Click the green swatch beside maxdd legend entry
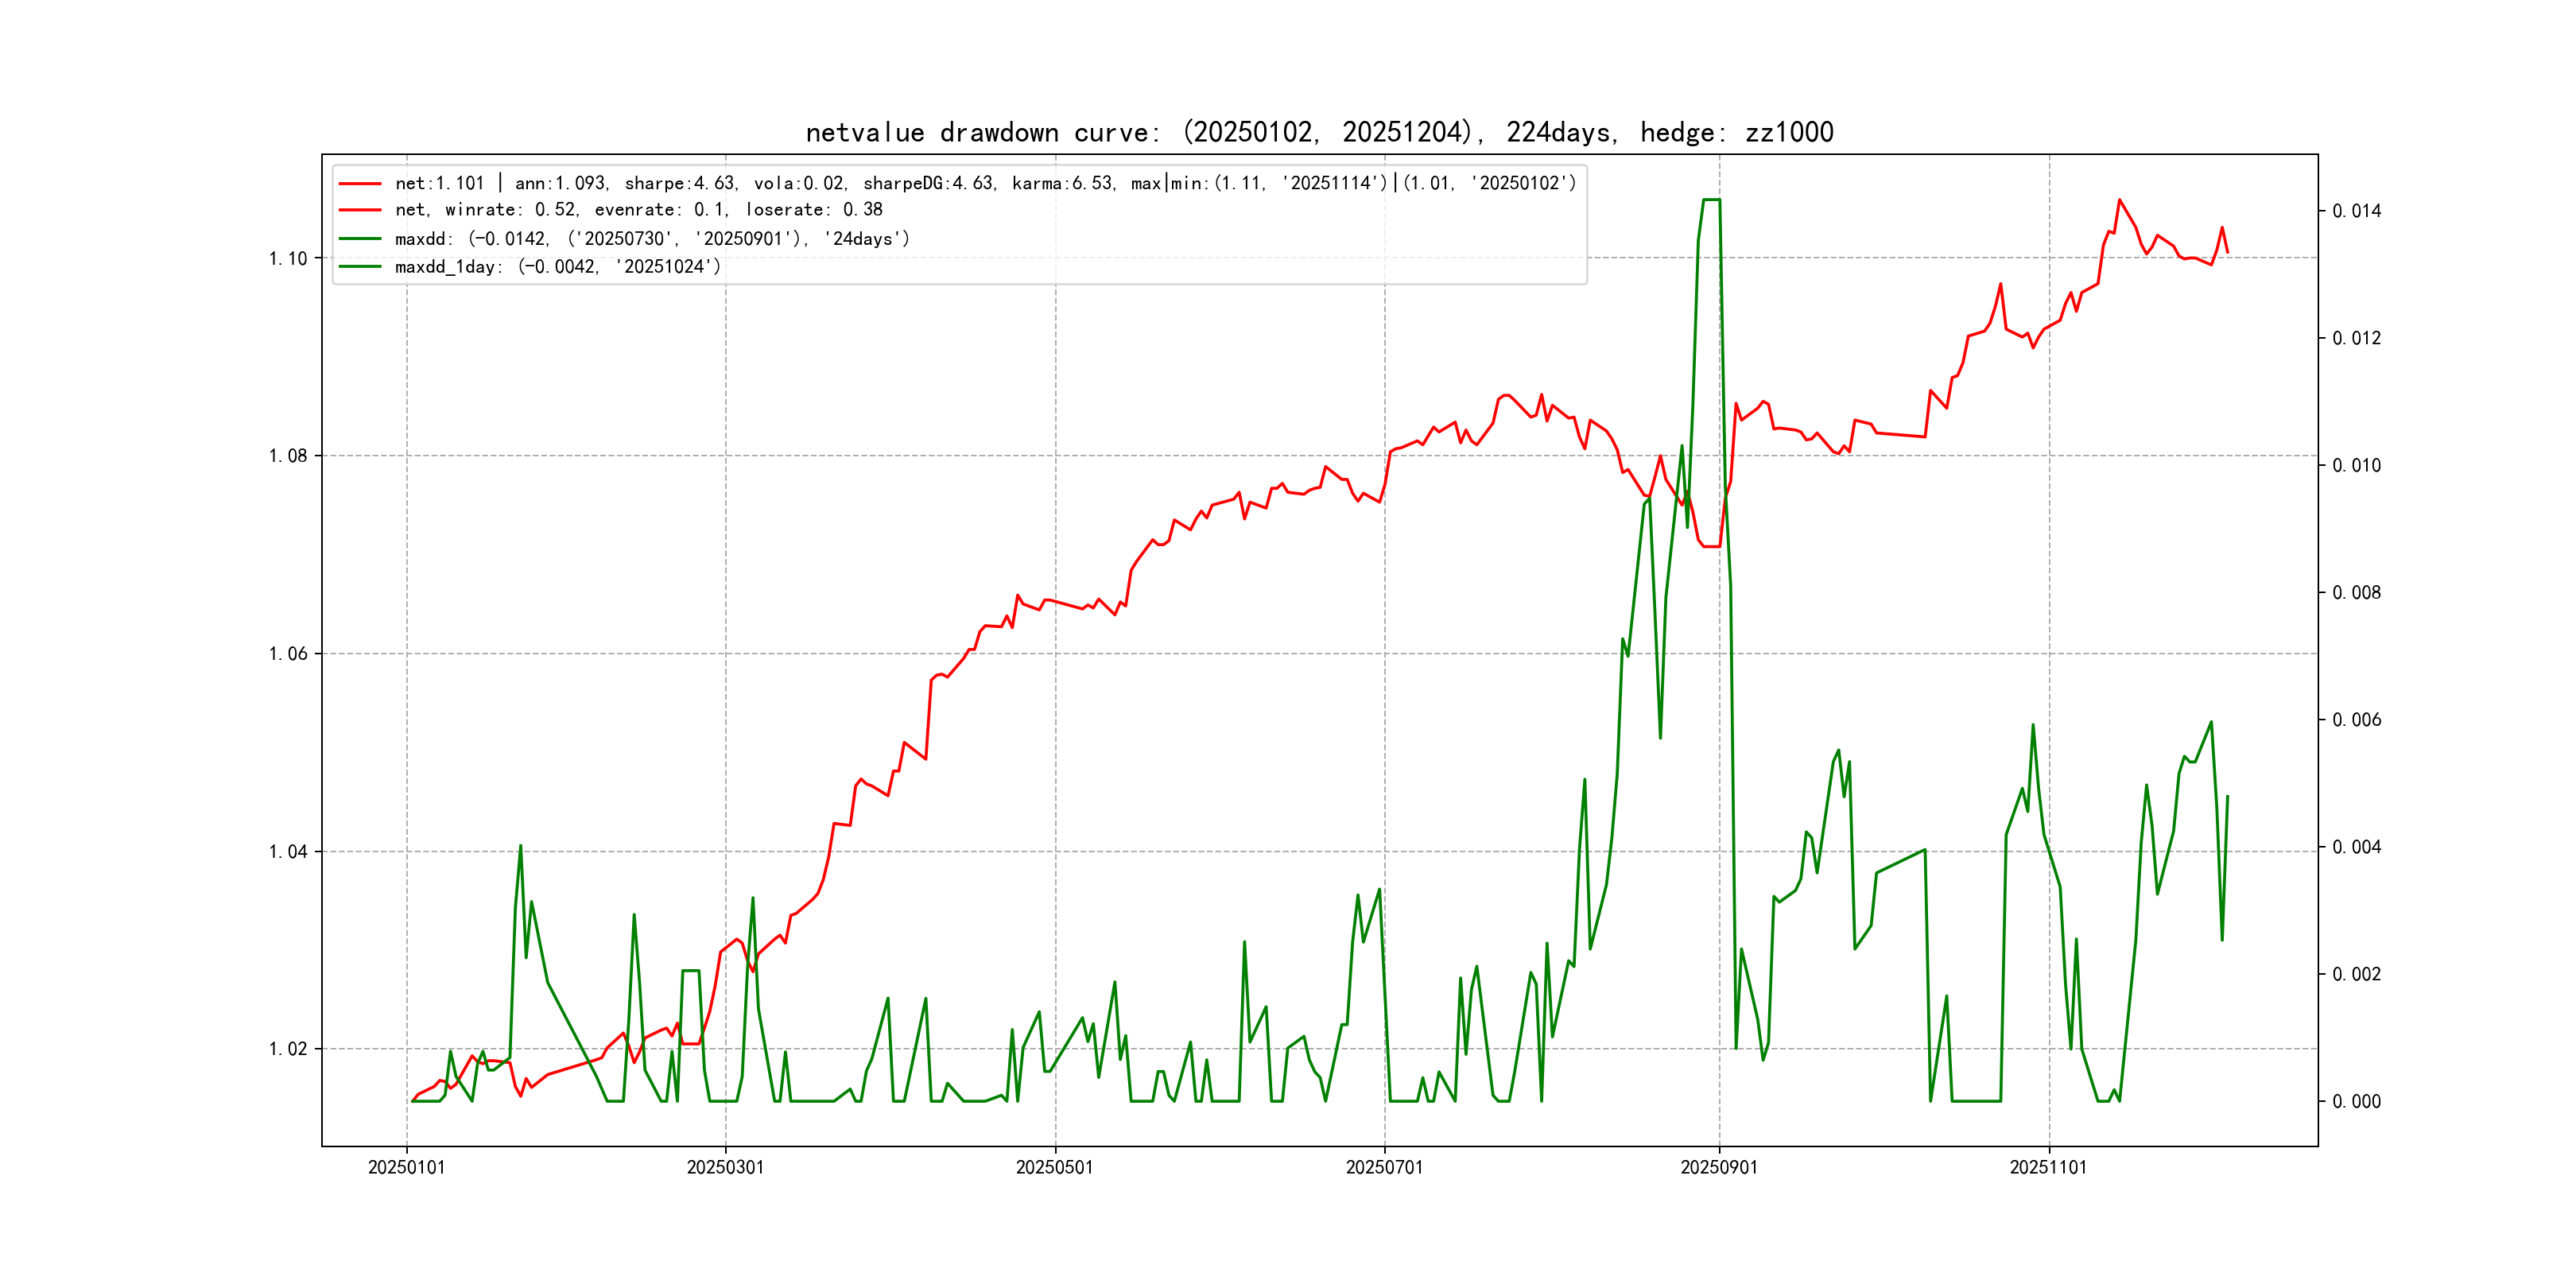This screenshot has width=2576, height=1288. click(x=360, y=239)
